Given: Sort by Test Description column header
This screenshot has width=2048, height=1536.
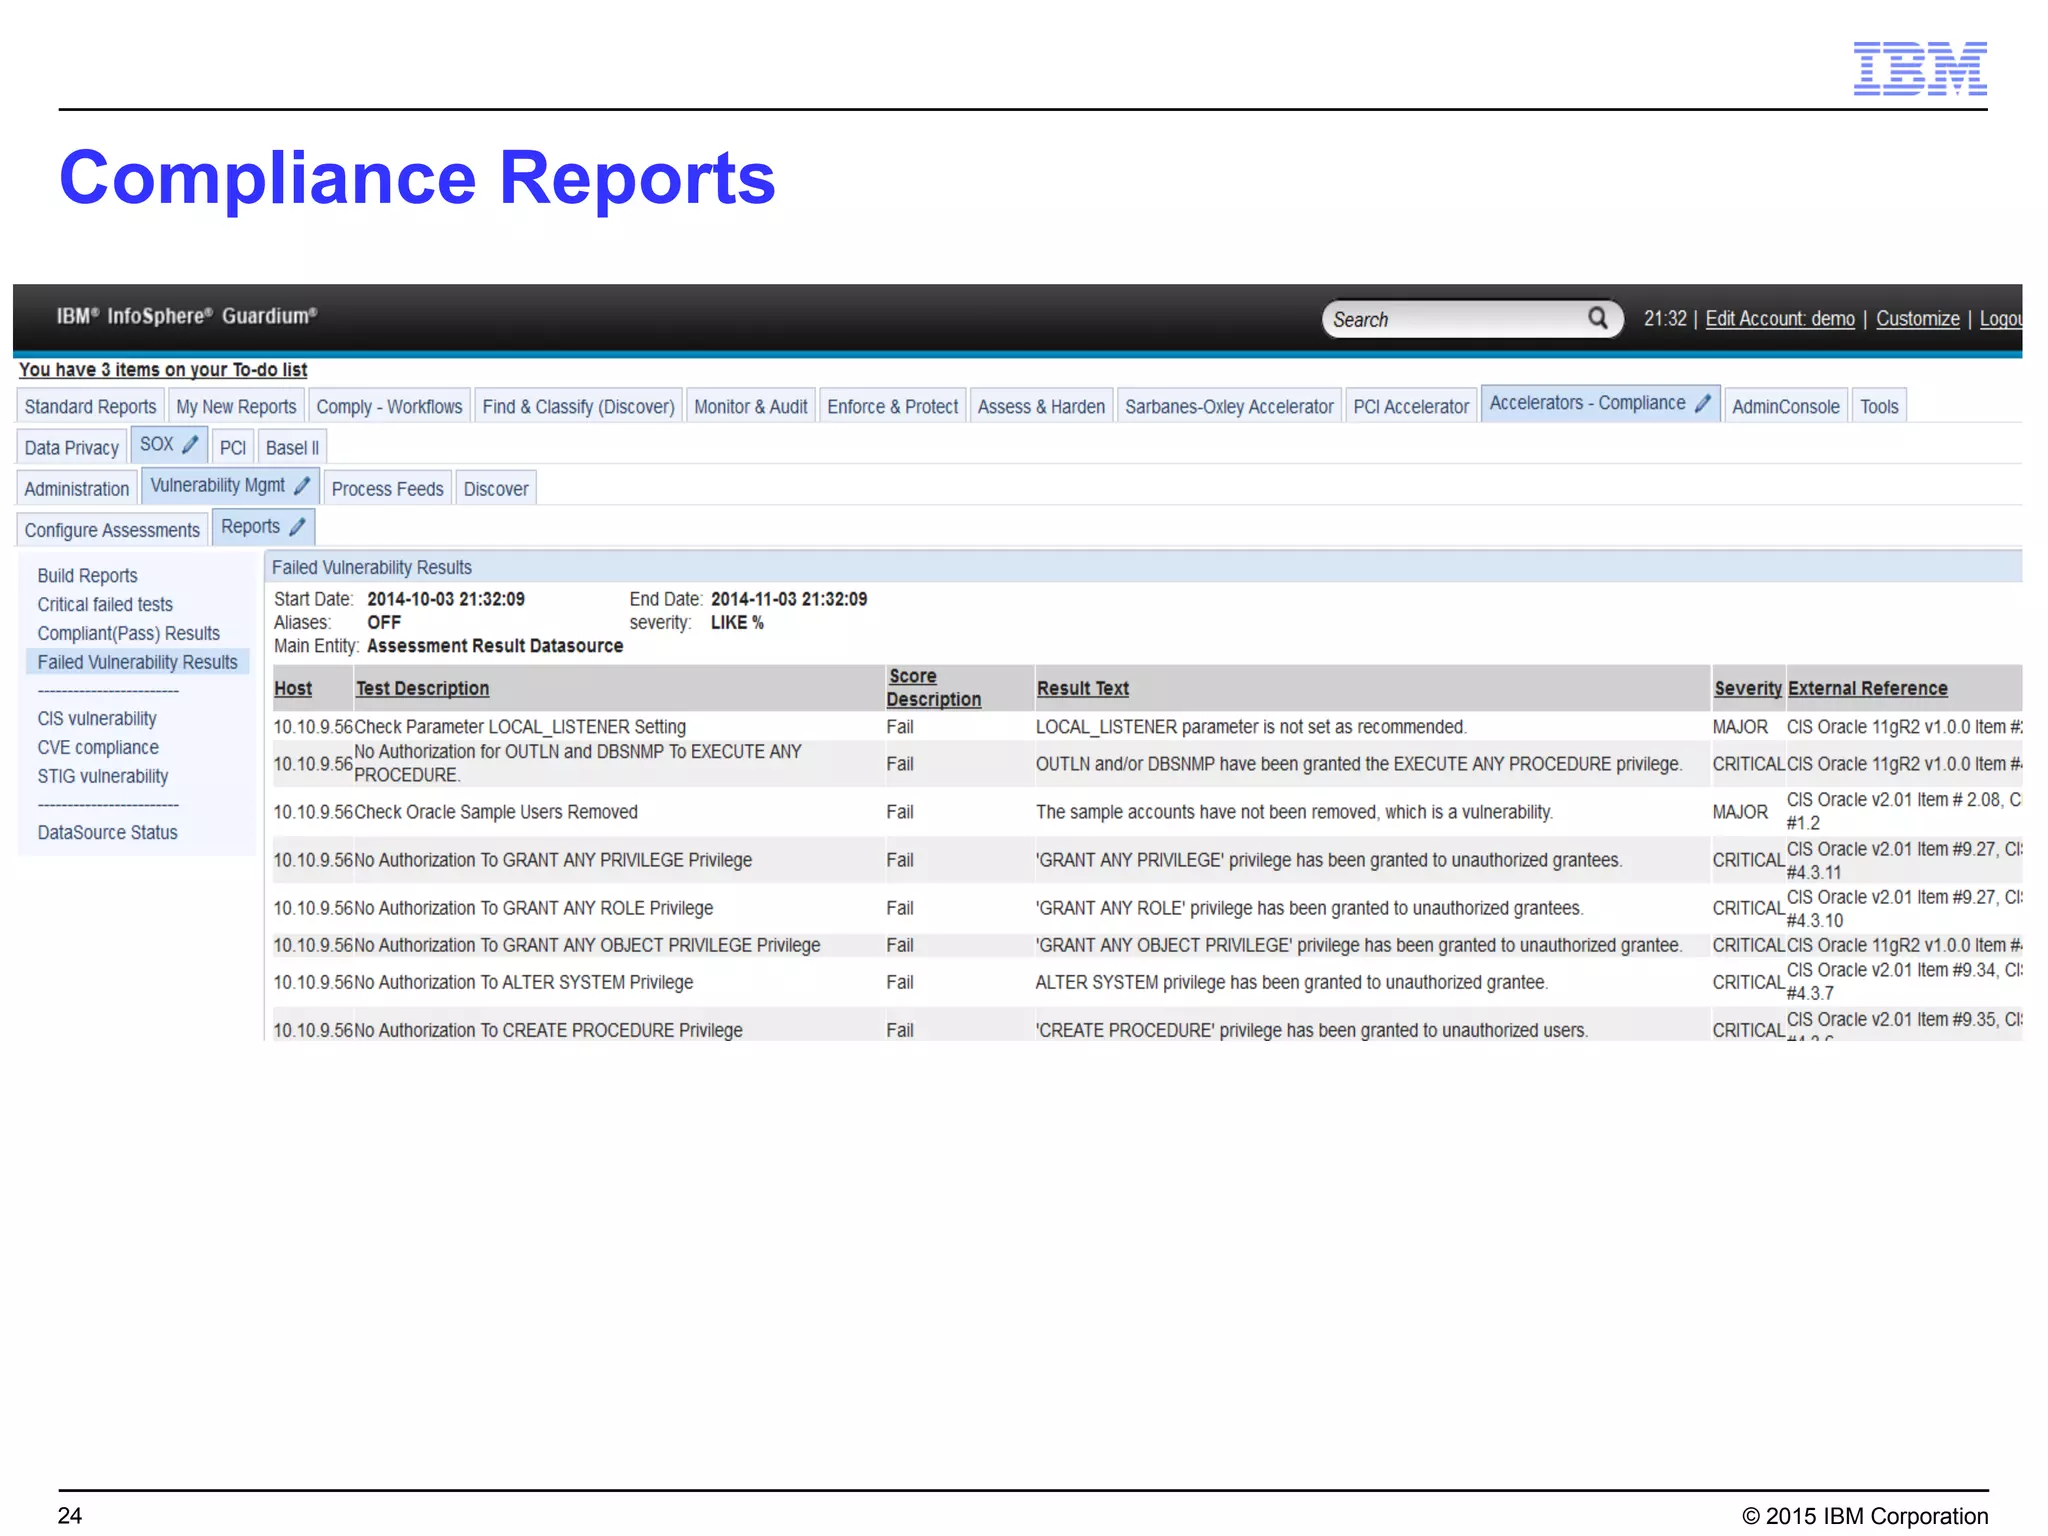Looking at the screenshot, I should pyautogui.click(x=422, y=689).
